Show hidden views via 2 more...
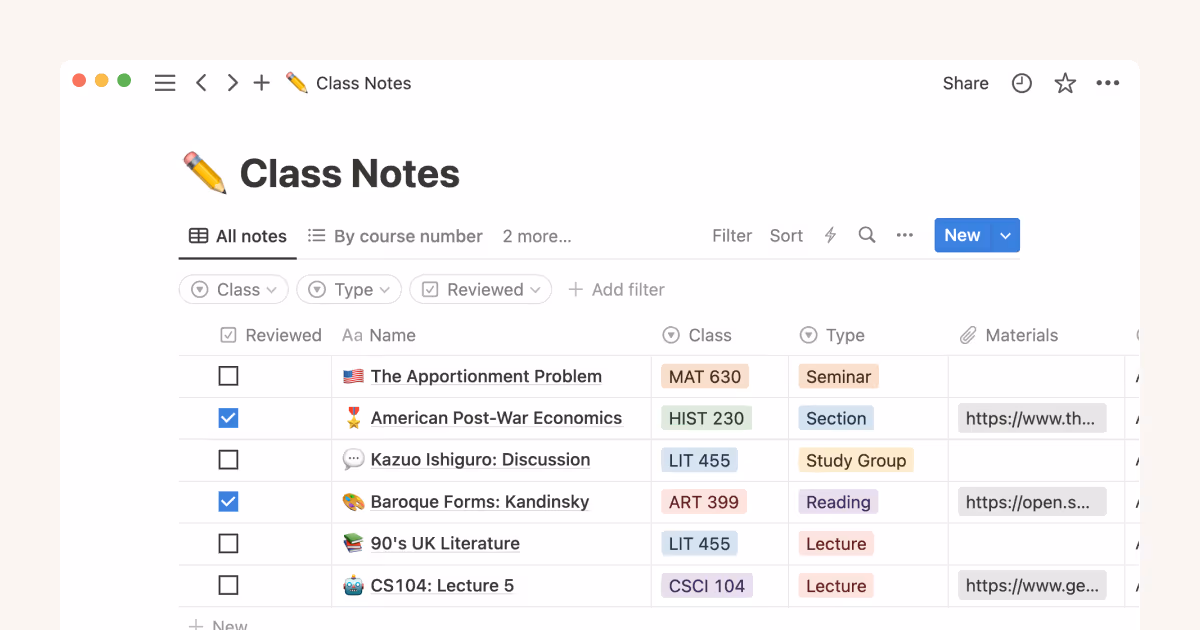The width and height of the screenshot is (1200, 630). pyautogui.click(x=536, y=236)
